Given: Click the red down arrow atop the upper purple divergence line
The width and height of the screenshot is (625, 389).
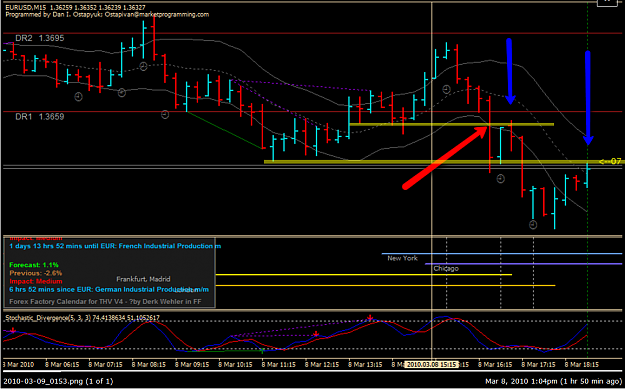Looking at the screenshot, I should pyautogui.click(x=370, y=318).
